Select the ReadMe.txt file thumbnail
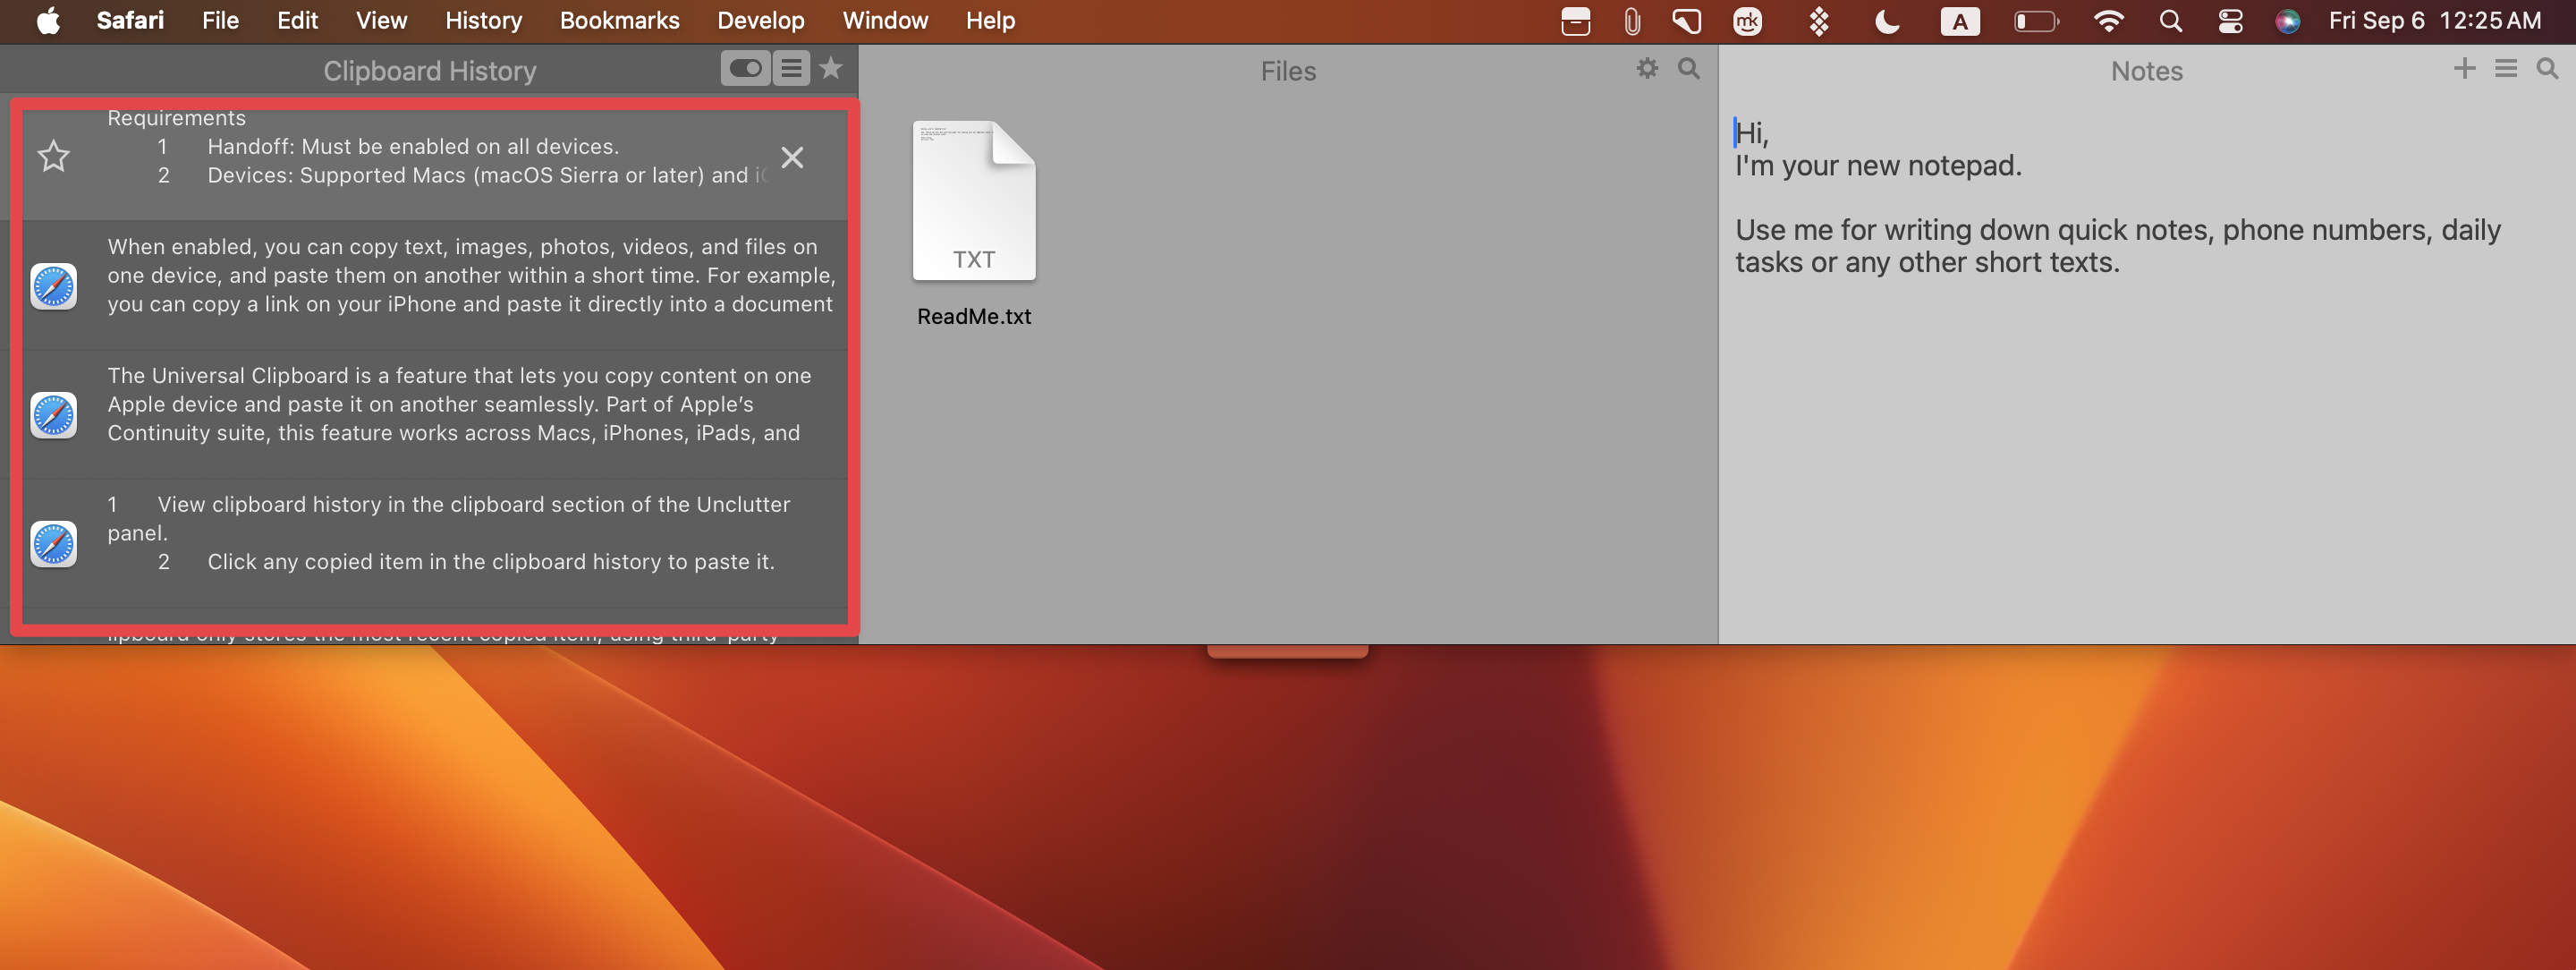2576x970 pixels. pyautogui.click(x=974, y=200)
